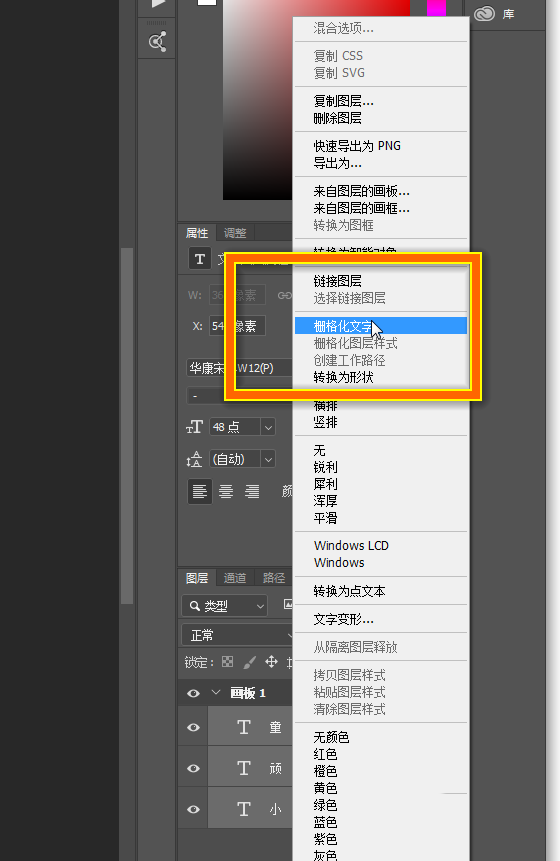The height and width of the screenshot is (861, 560).
Task: Select 来自图层的画框... menu entry
Action: tap(381, 208)
